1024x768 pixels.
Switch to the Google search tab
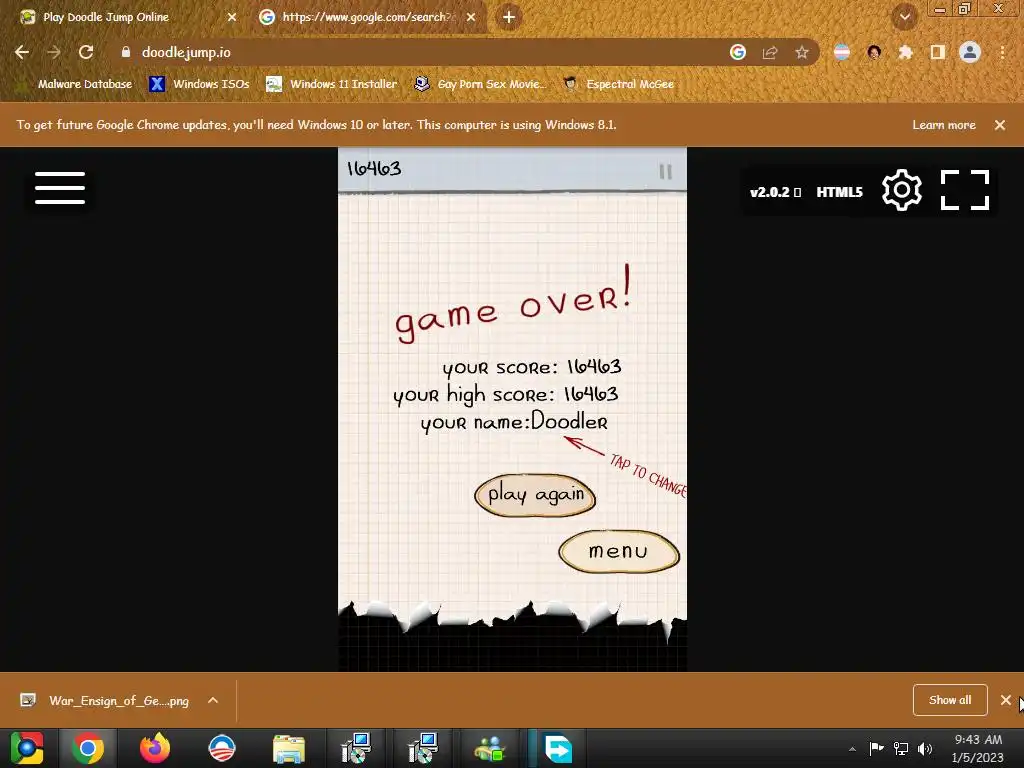pyautogui.click(x=366, y=17)
